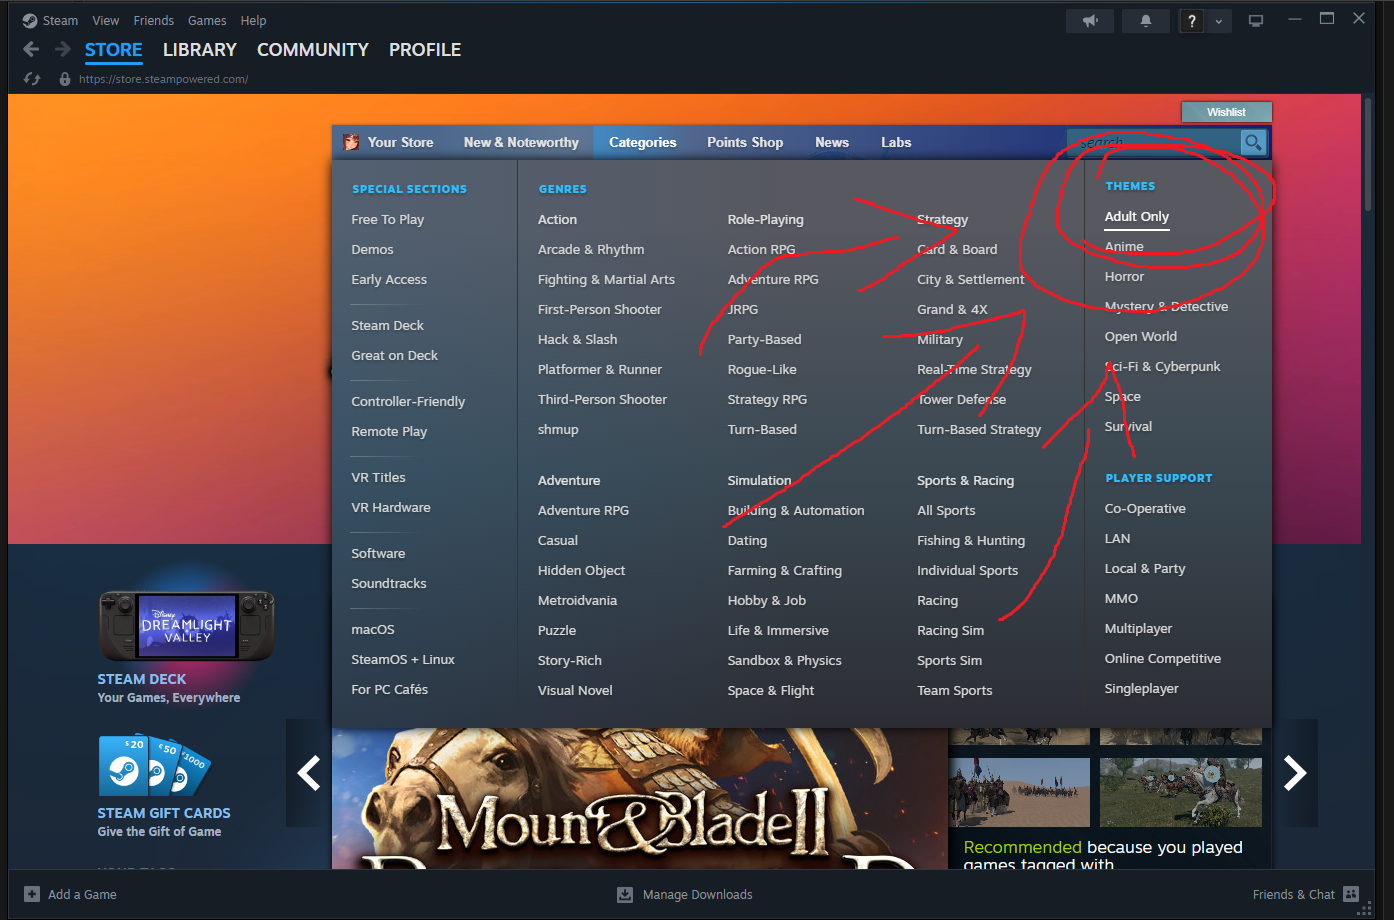Click the padlock icon beside the URL
The width and height of the screenshot is (1394, 920).
pos(65,79)
